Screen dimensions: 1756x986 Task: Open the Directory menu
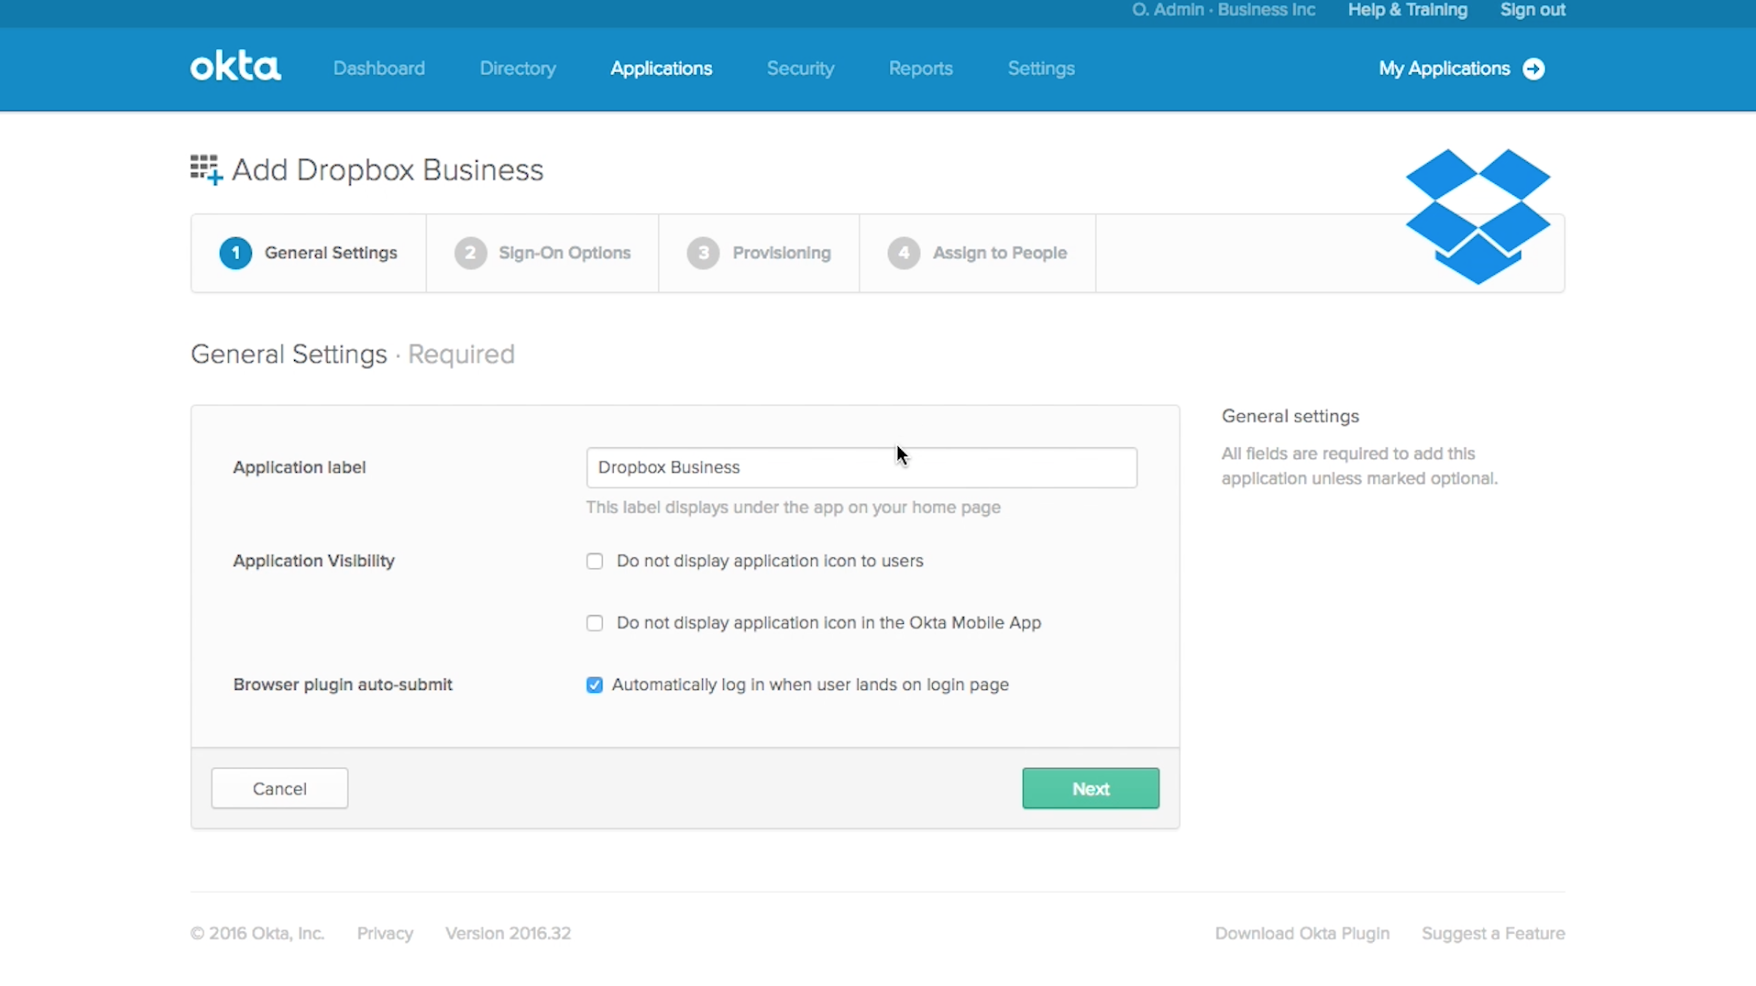pyautogui.click(x=517, y=69)
